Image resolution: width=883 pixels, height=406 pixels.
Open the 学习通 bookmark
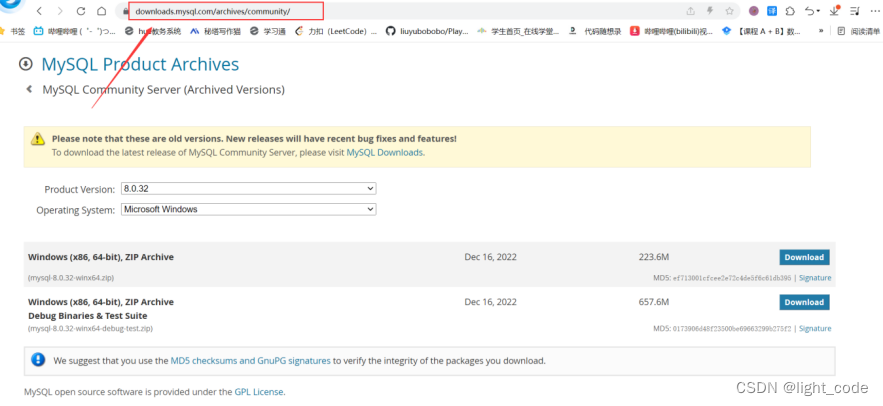[268, 32]
